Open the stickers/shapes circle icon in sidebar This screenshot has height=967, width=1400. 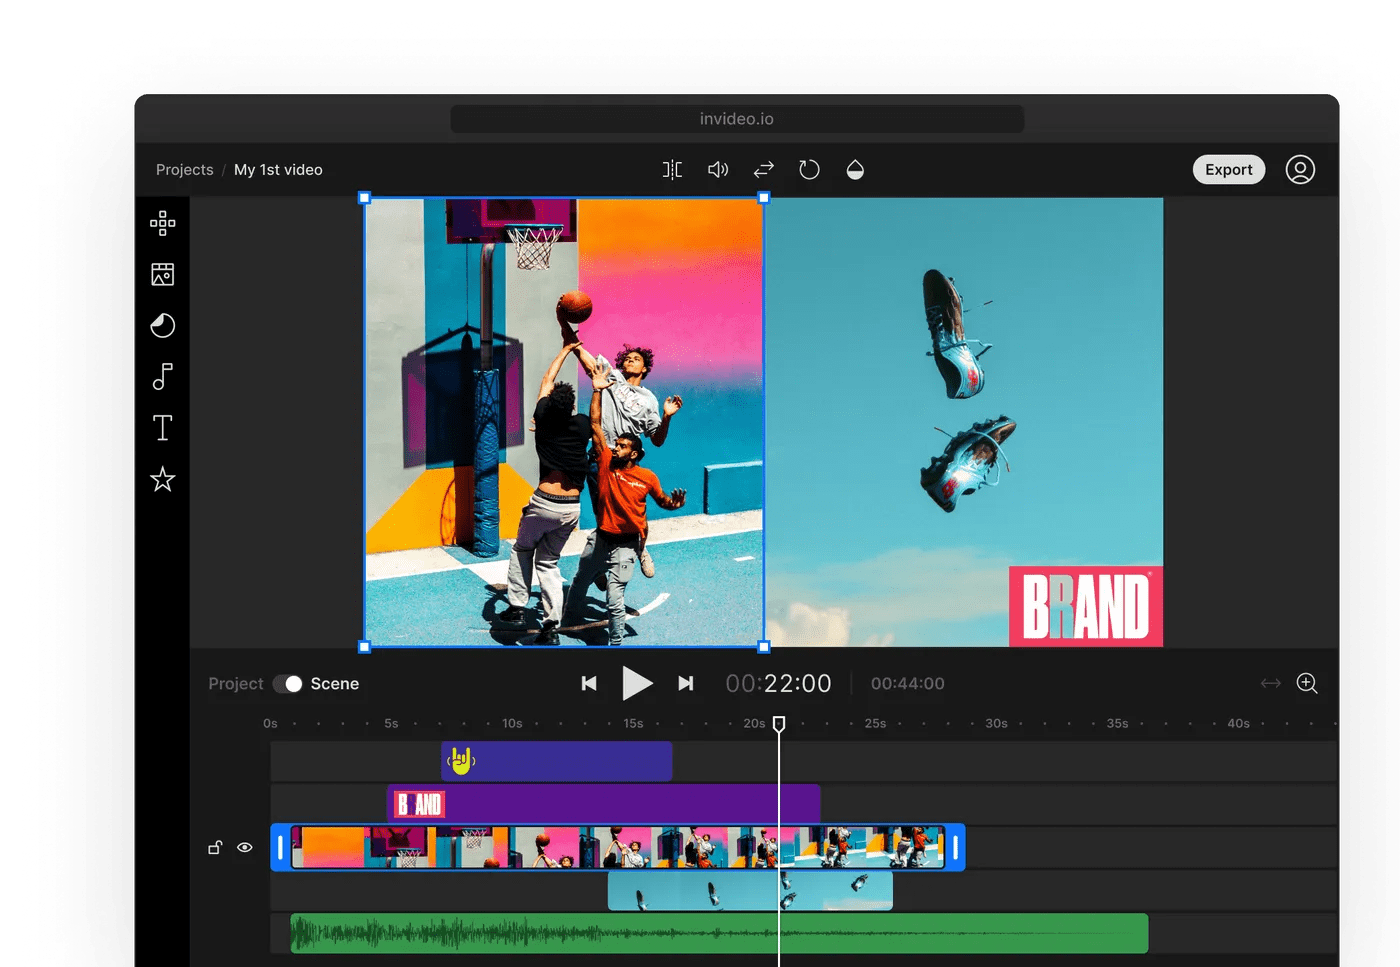[163, 325]
